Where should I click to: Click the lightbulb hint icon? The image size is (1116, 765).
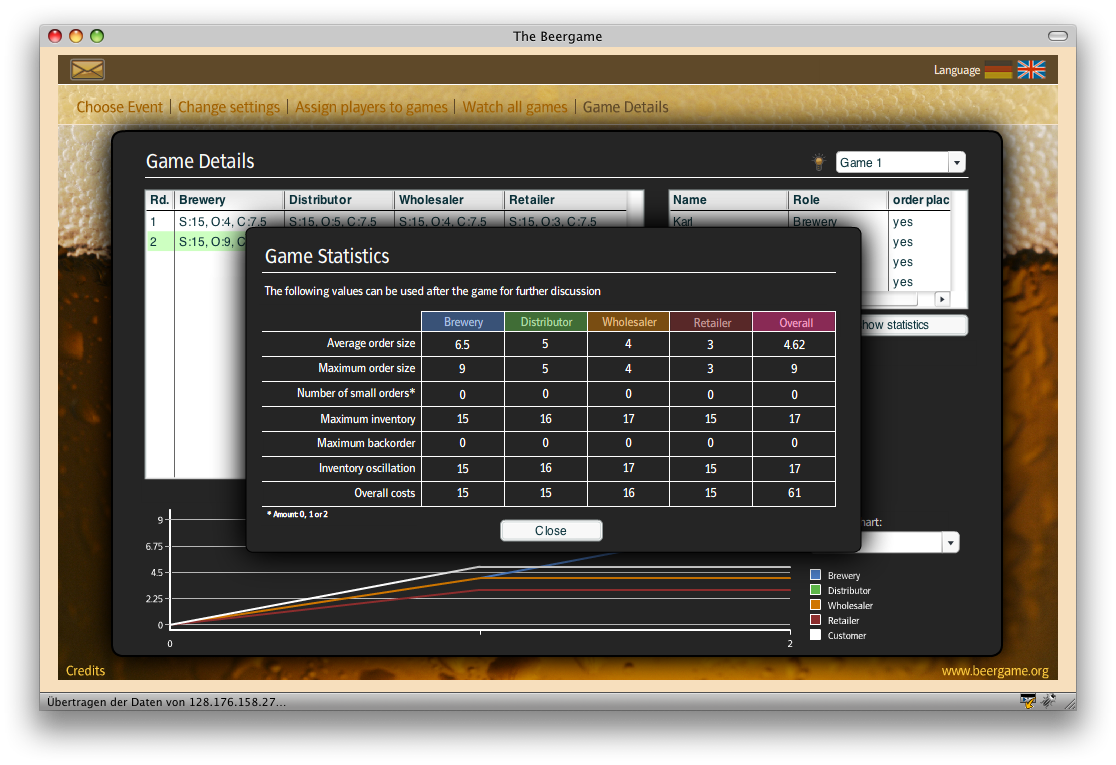coord(818,162)
